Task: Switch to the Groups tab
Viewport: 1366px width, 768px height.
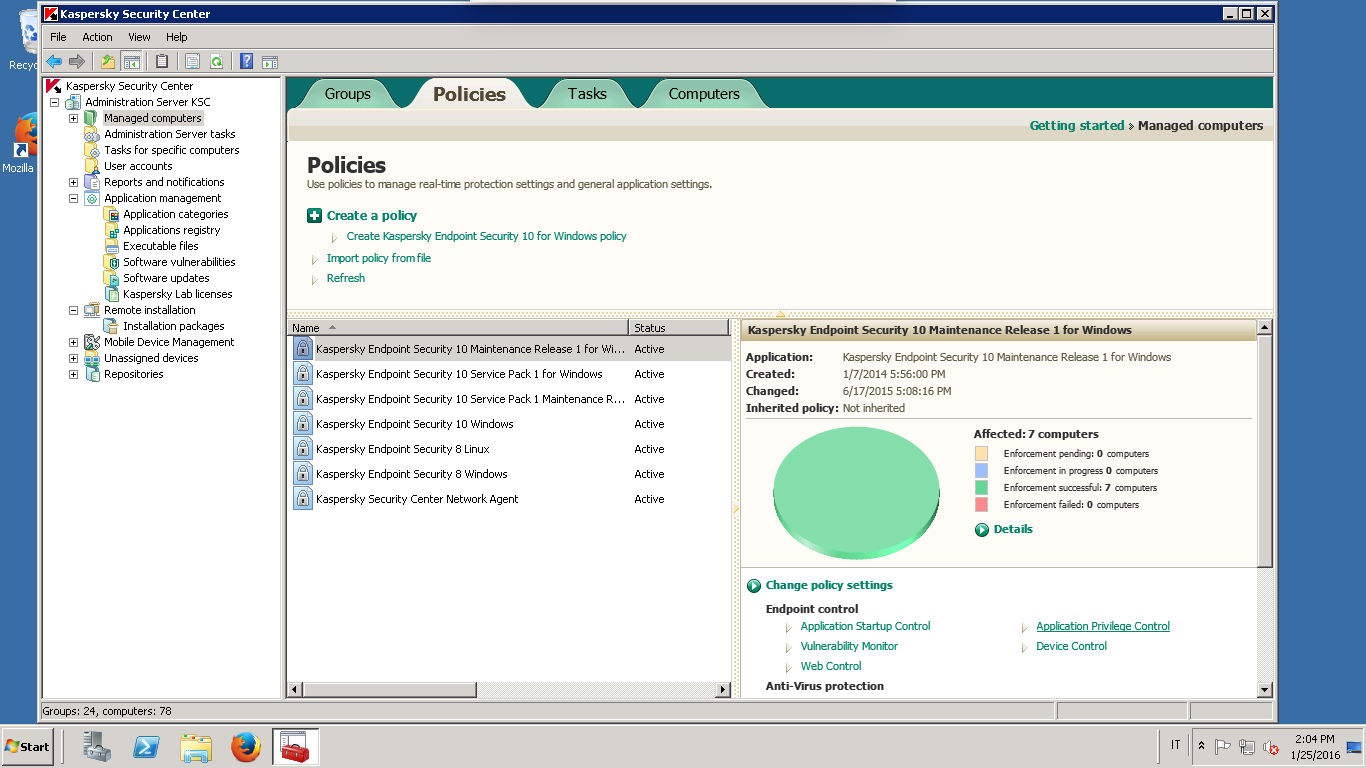Action: point(348,94)
